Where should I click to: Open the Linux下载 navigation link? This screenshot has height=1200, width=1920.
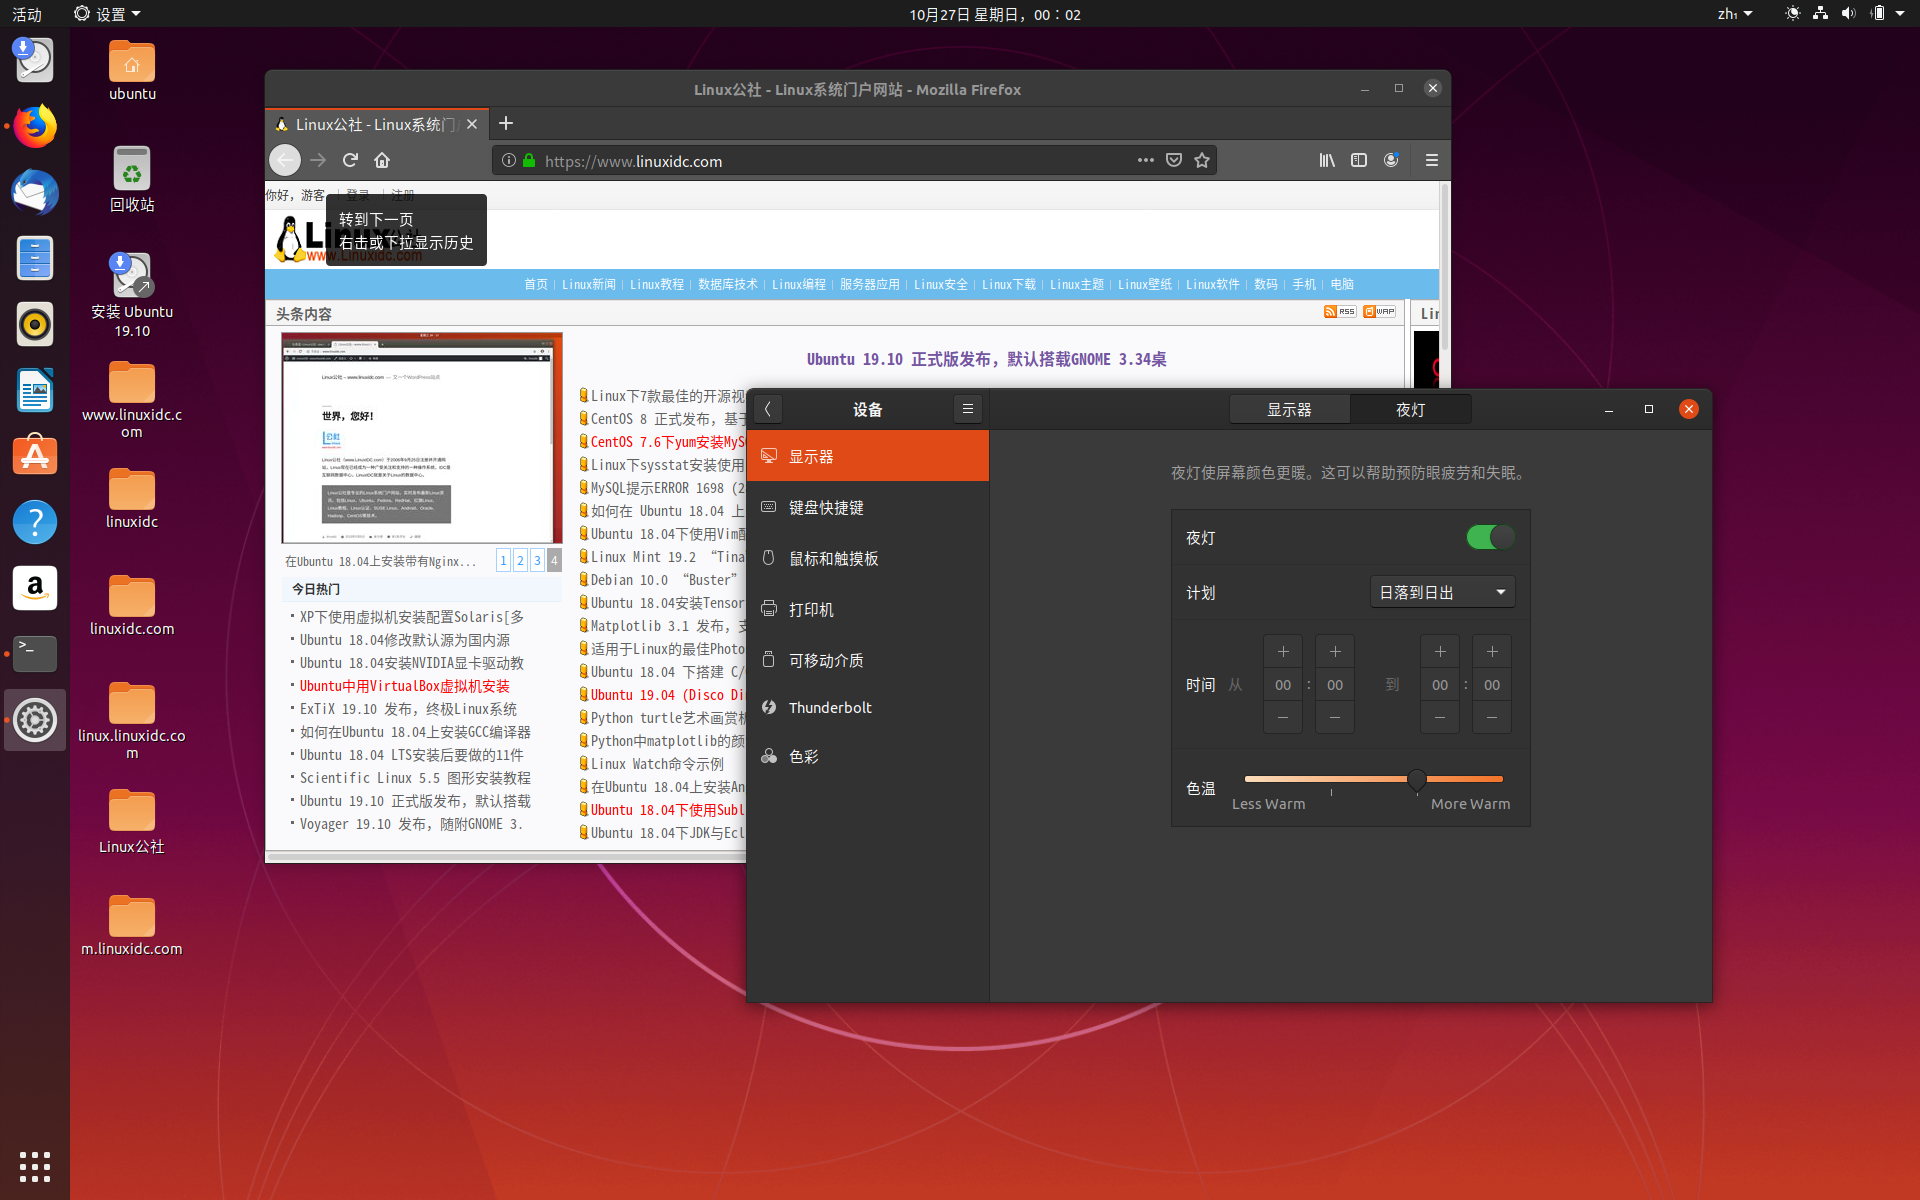pos(1009,284)
